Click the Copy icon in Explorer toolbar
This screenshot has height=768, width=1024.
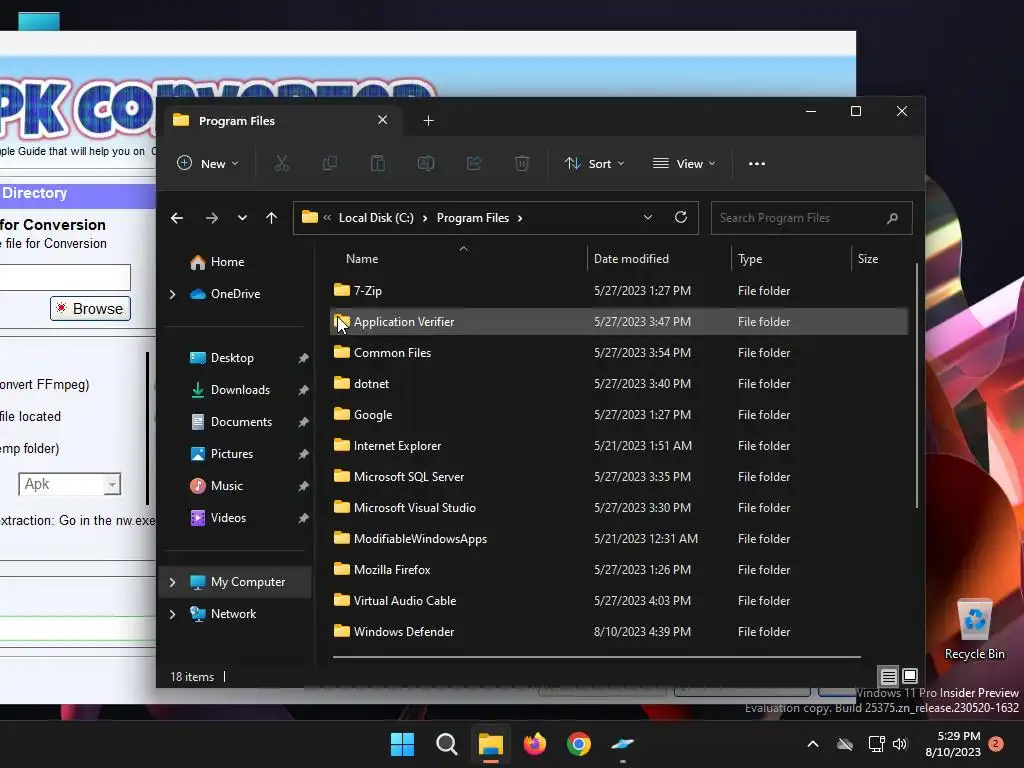click(330, 163)
